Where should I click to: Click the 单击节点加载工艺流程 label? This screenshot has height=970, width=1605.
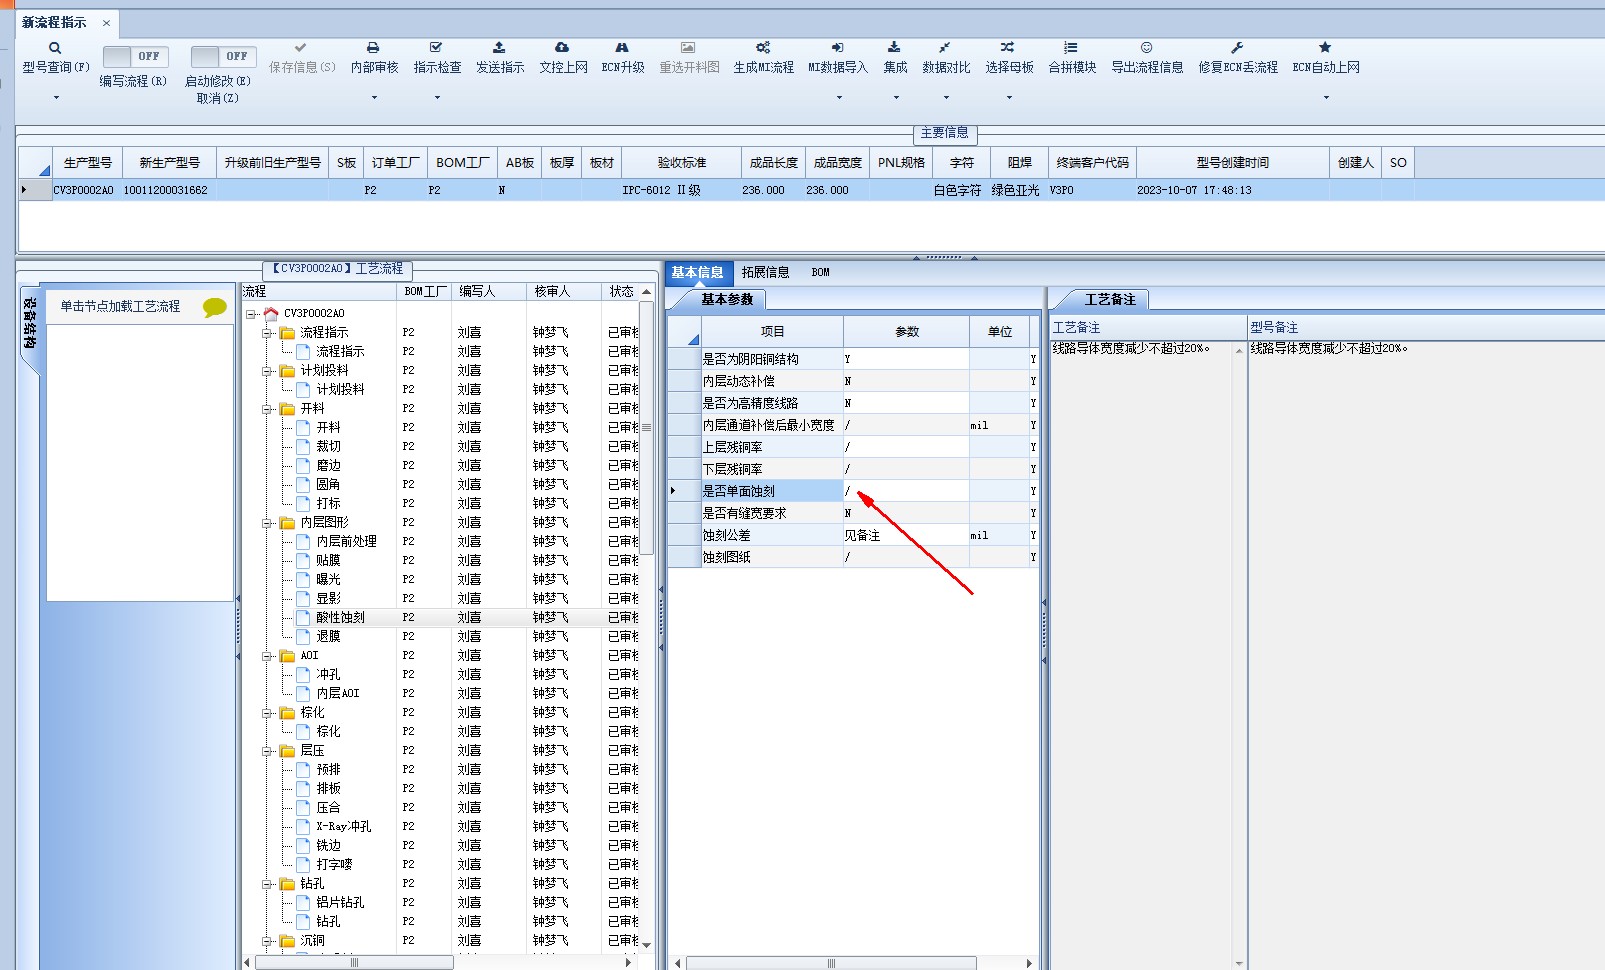[120, 306]
